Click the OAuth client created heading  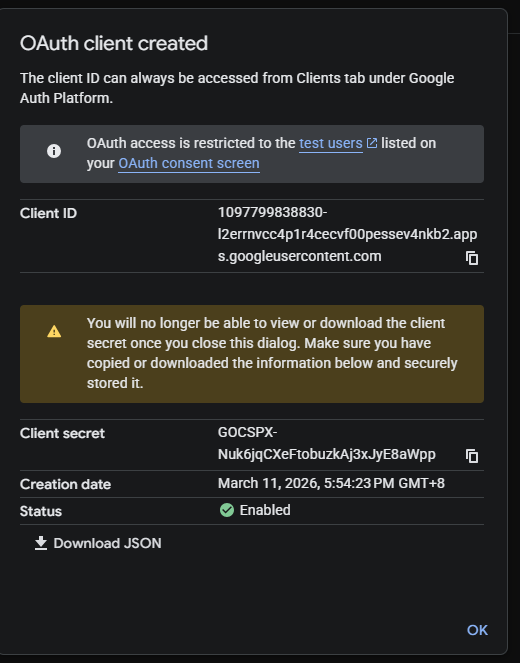click(x=114, y=44)
